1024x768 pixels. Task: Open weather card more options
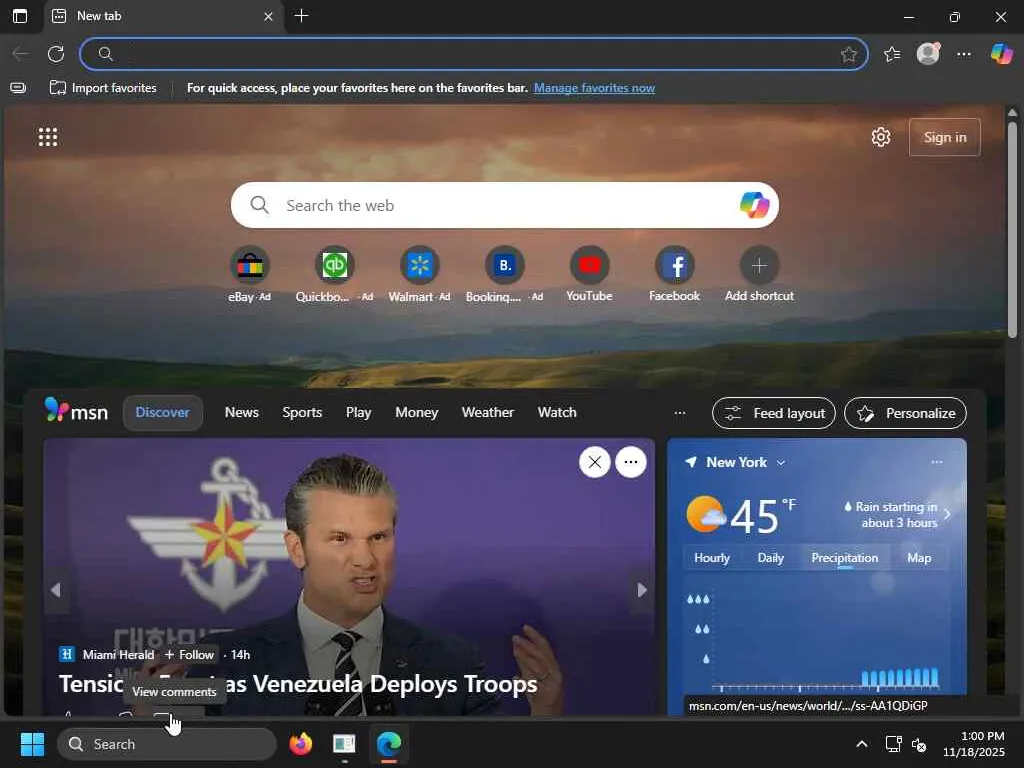[x=936, y=462]
